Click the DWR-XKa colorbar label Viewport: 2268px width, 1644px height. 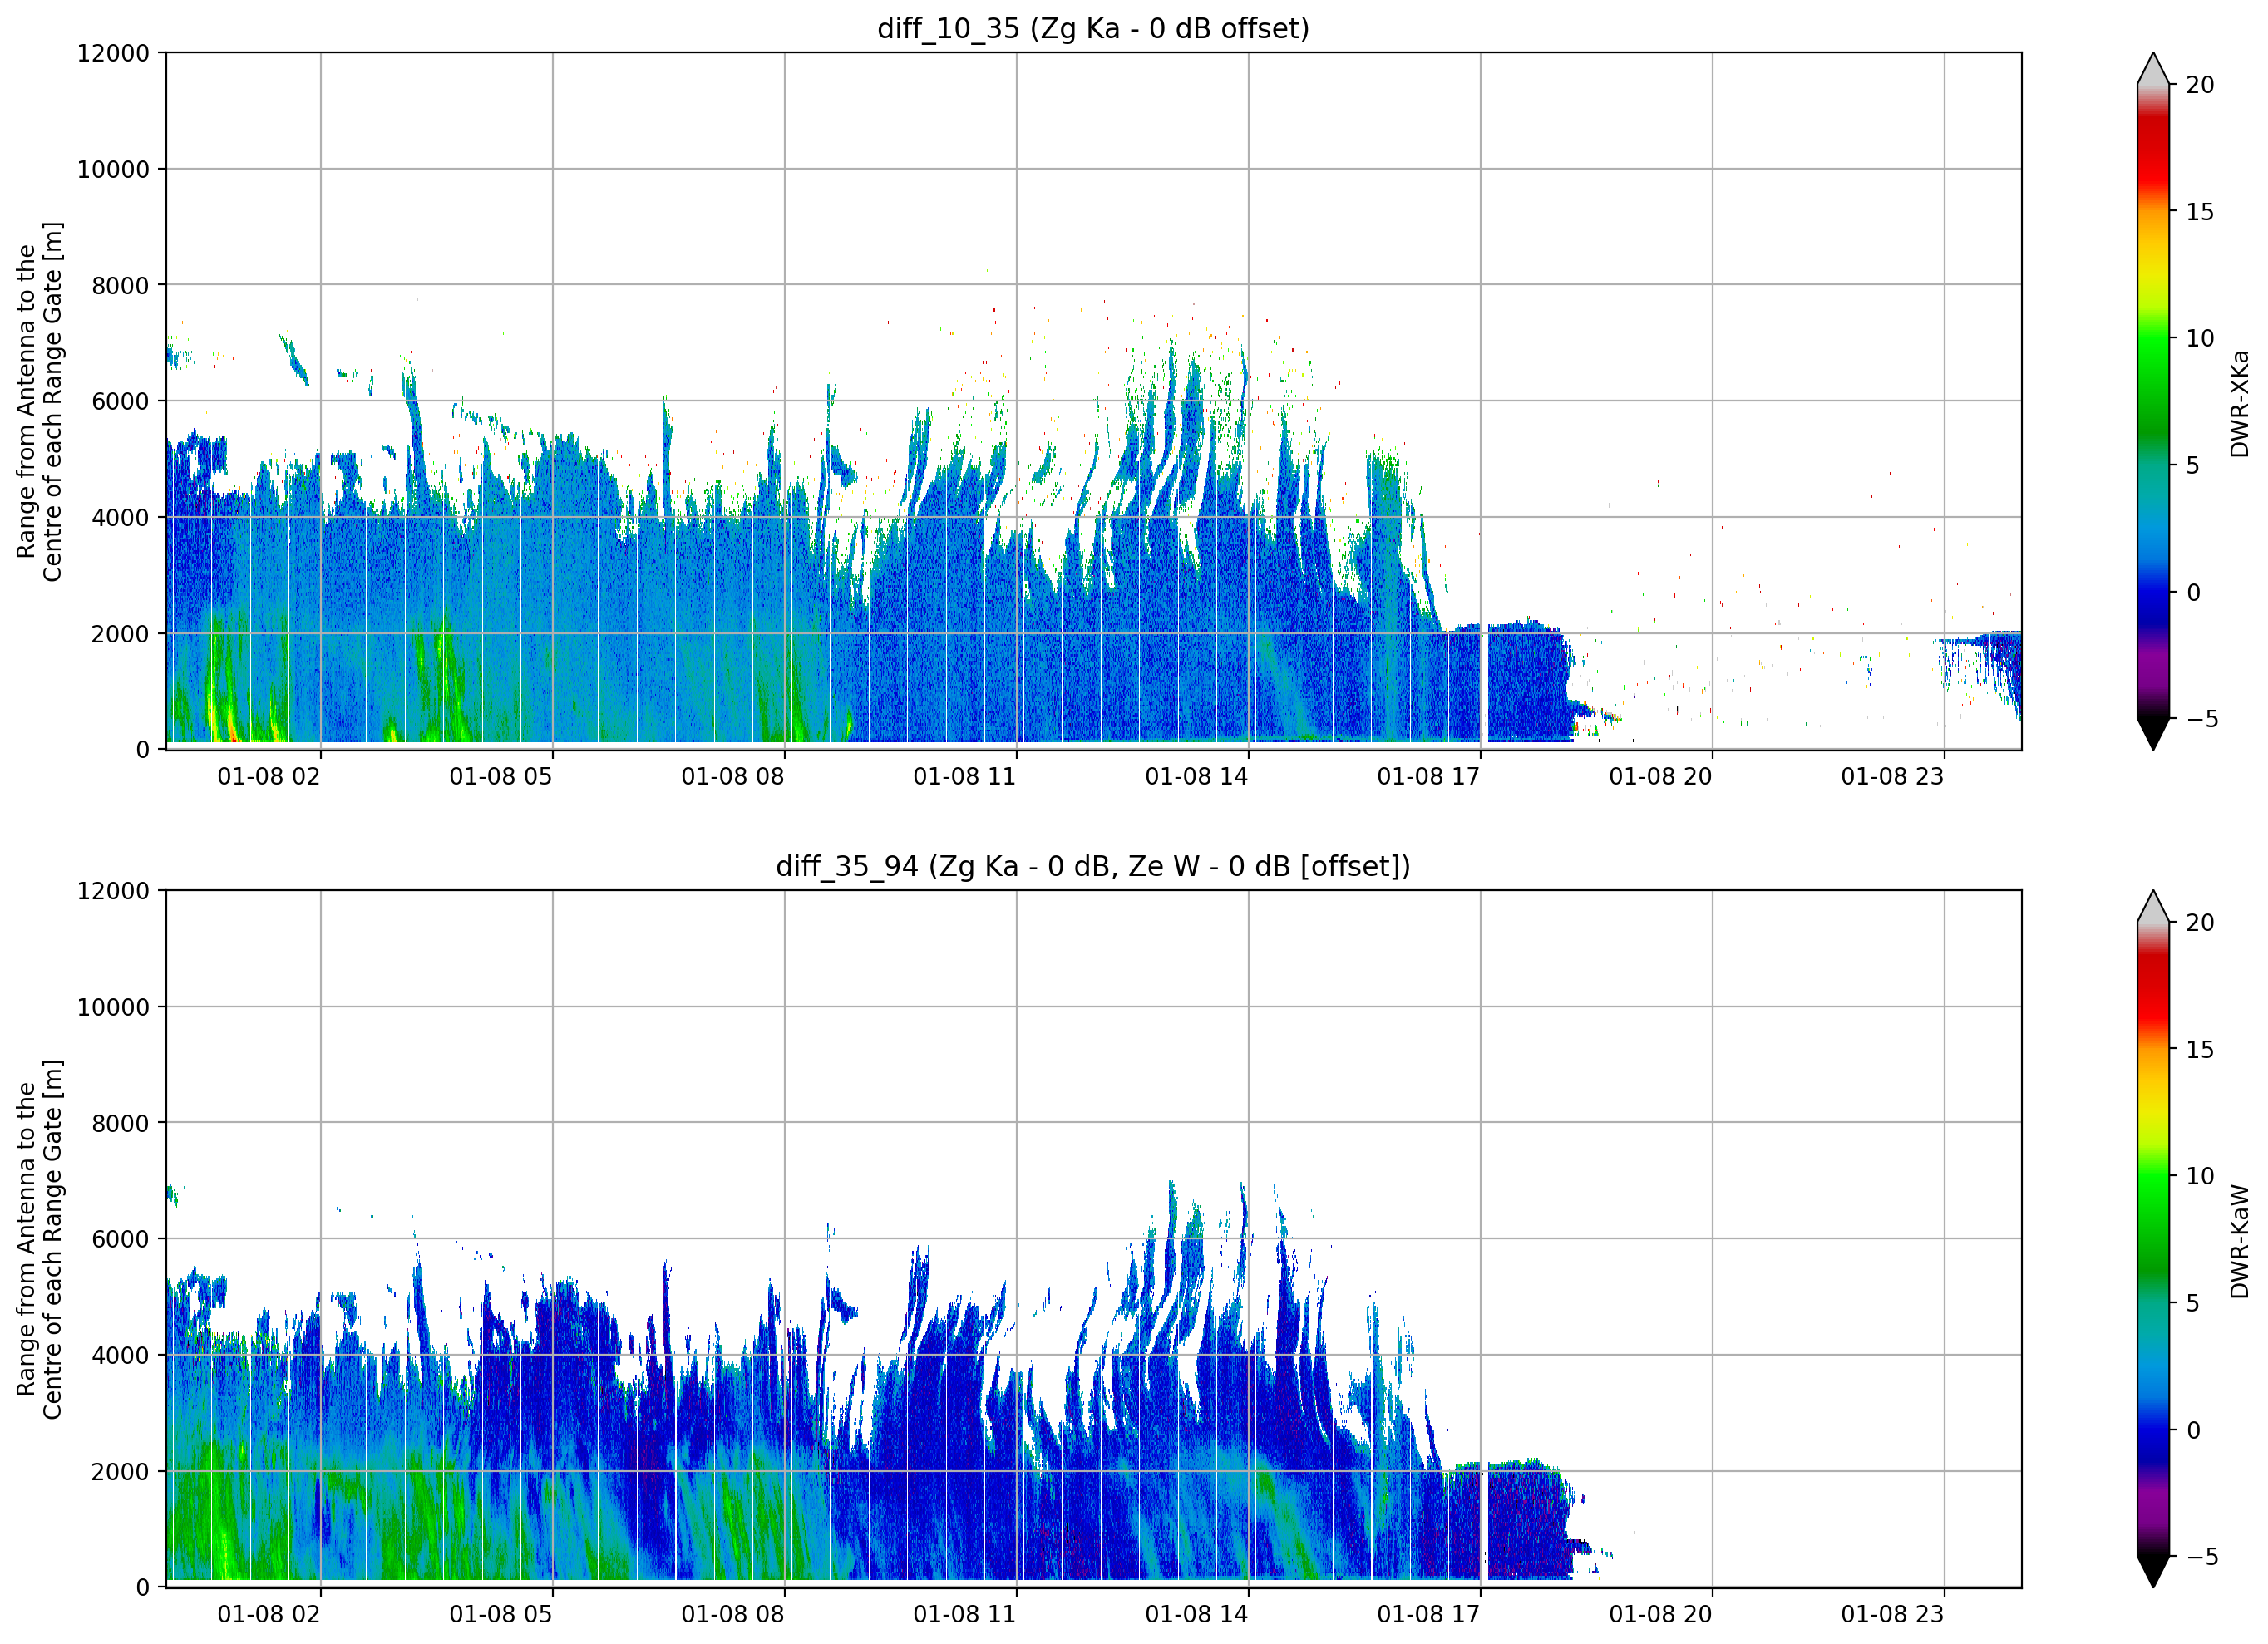coord(2239,403)
